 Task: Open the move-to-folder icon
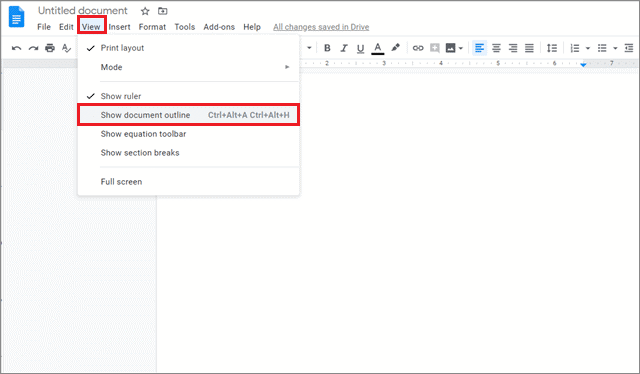point(162,11)
